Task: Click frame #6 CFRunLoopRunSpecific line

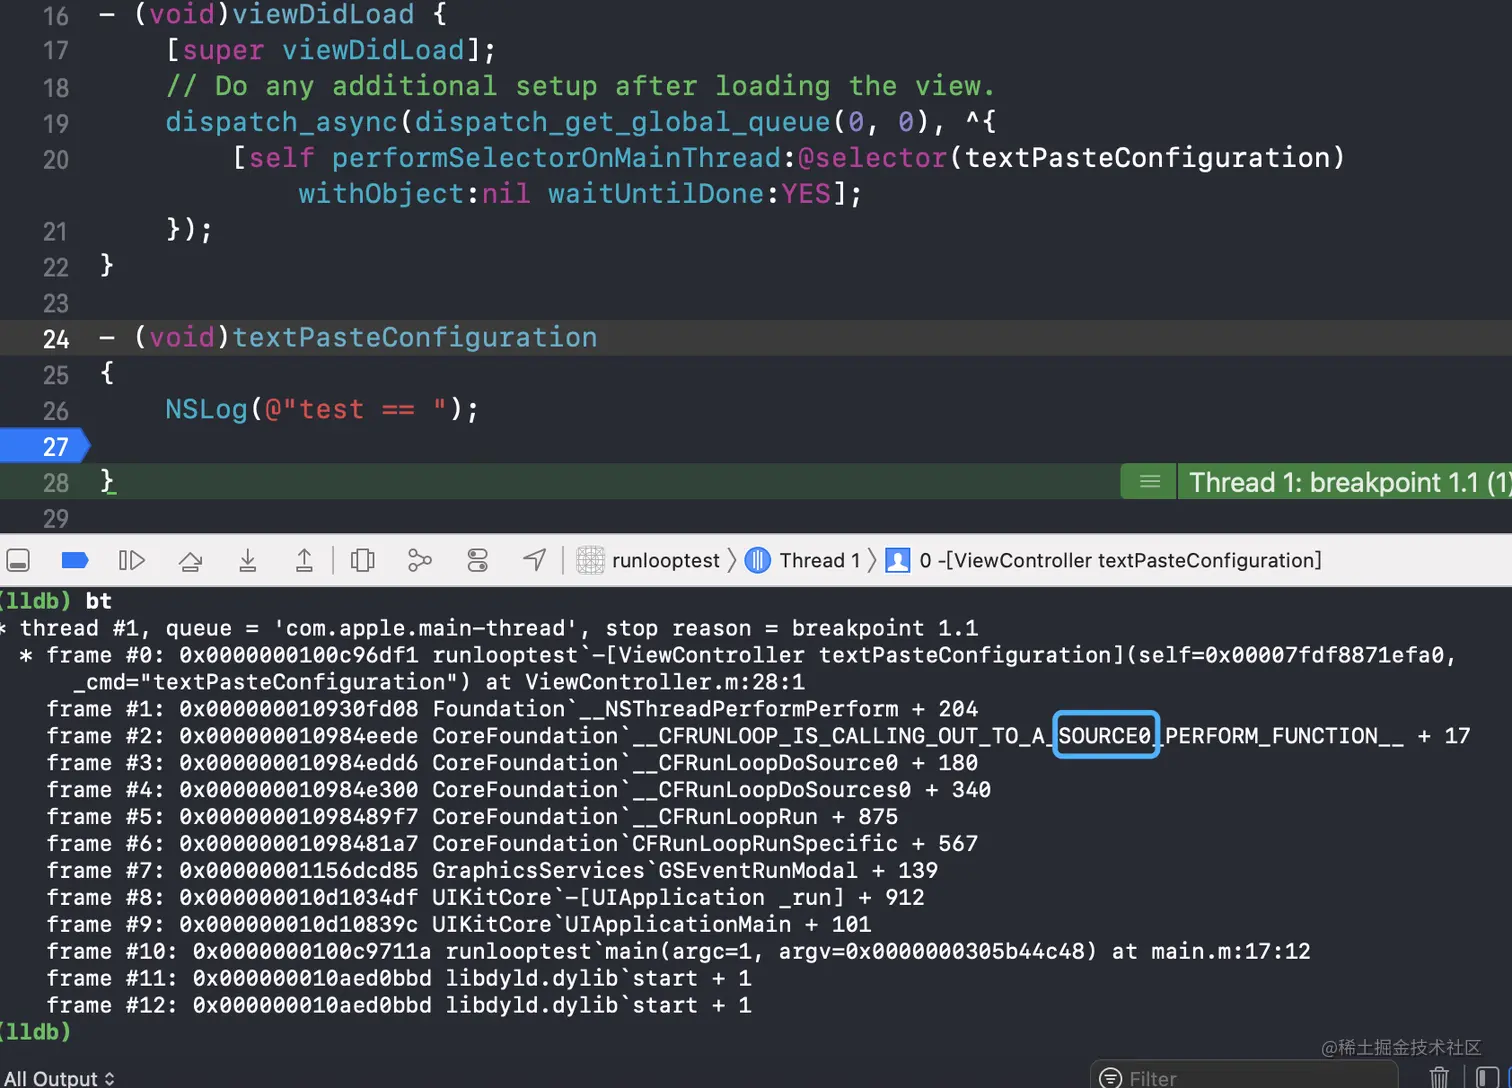Action: tap(512, 844)
